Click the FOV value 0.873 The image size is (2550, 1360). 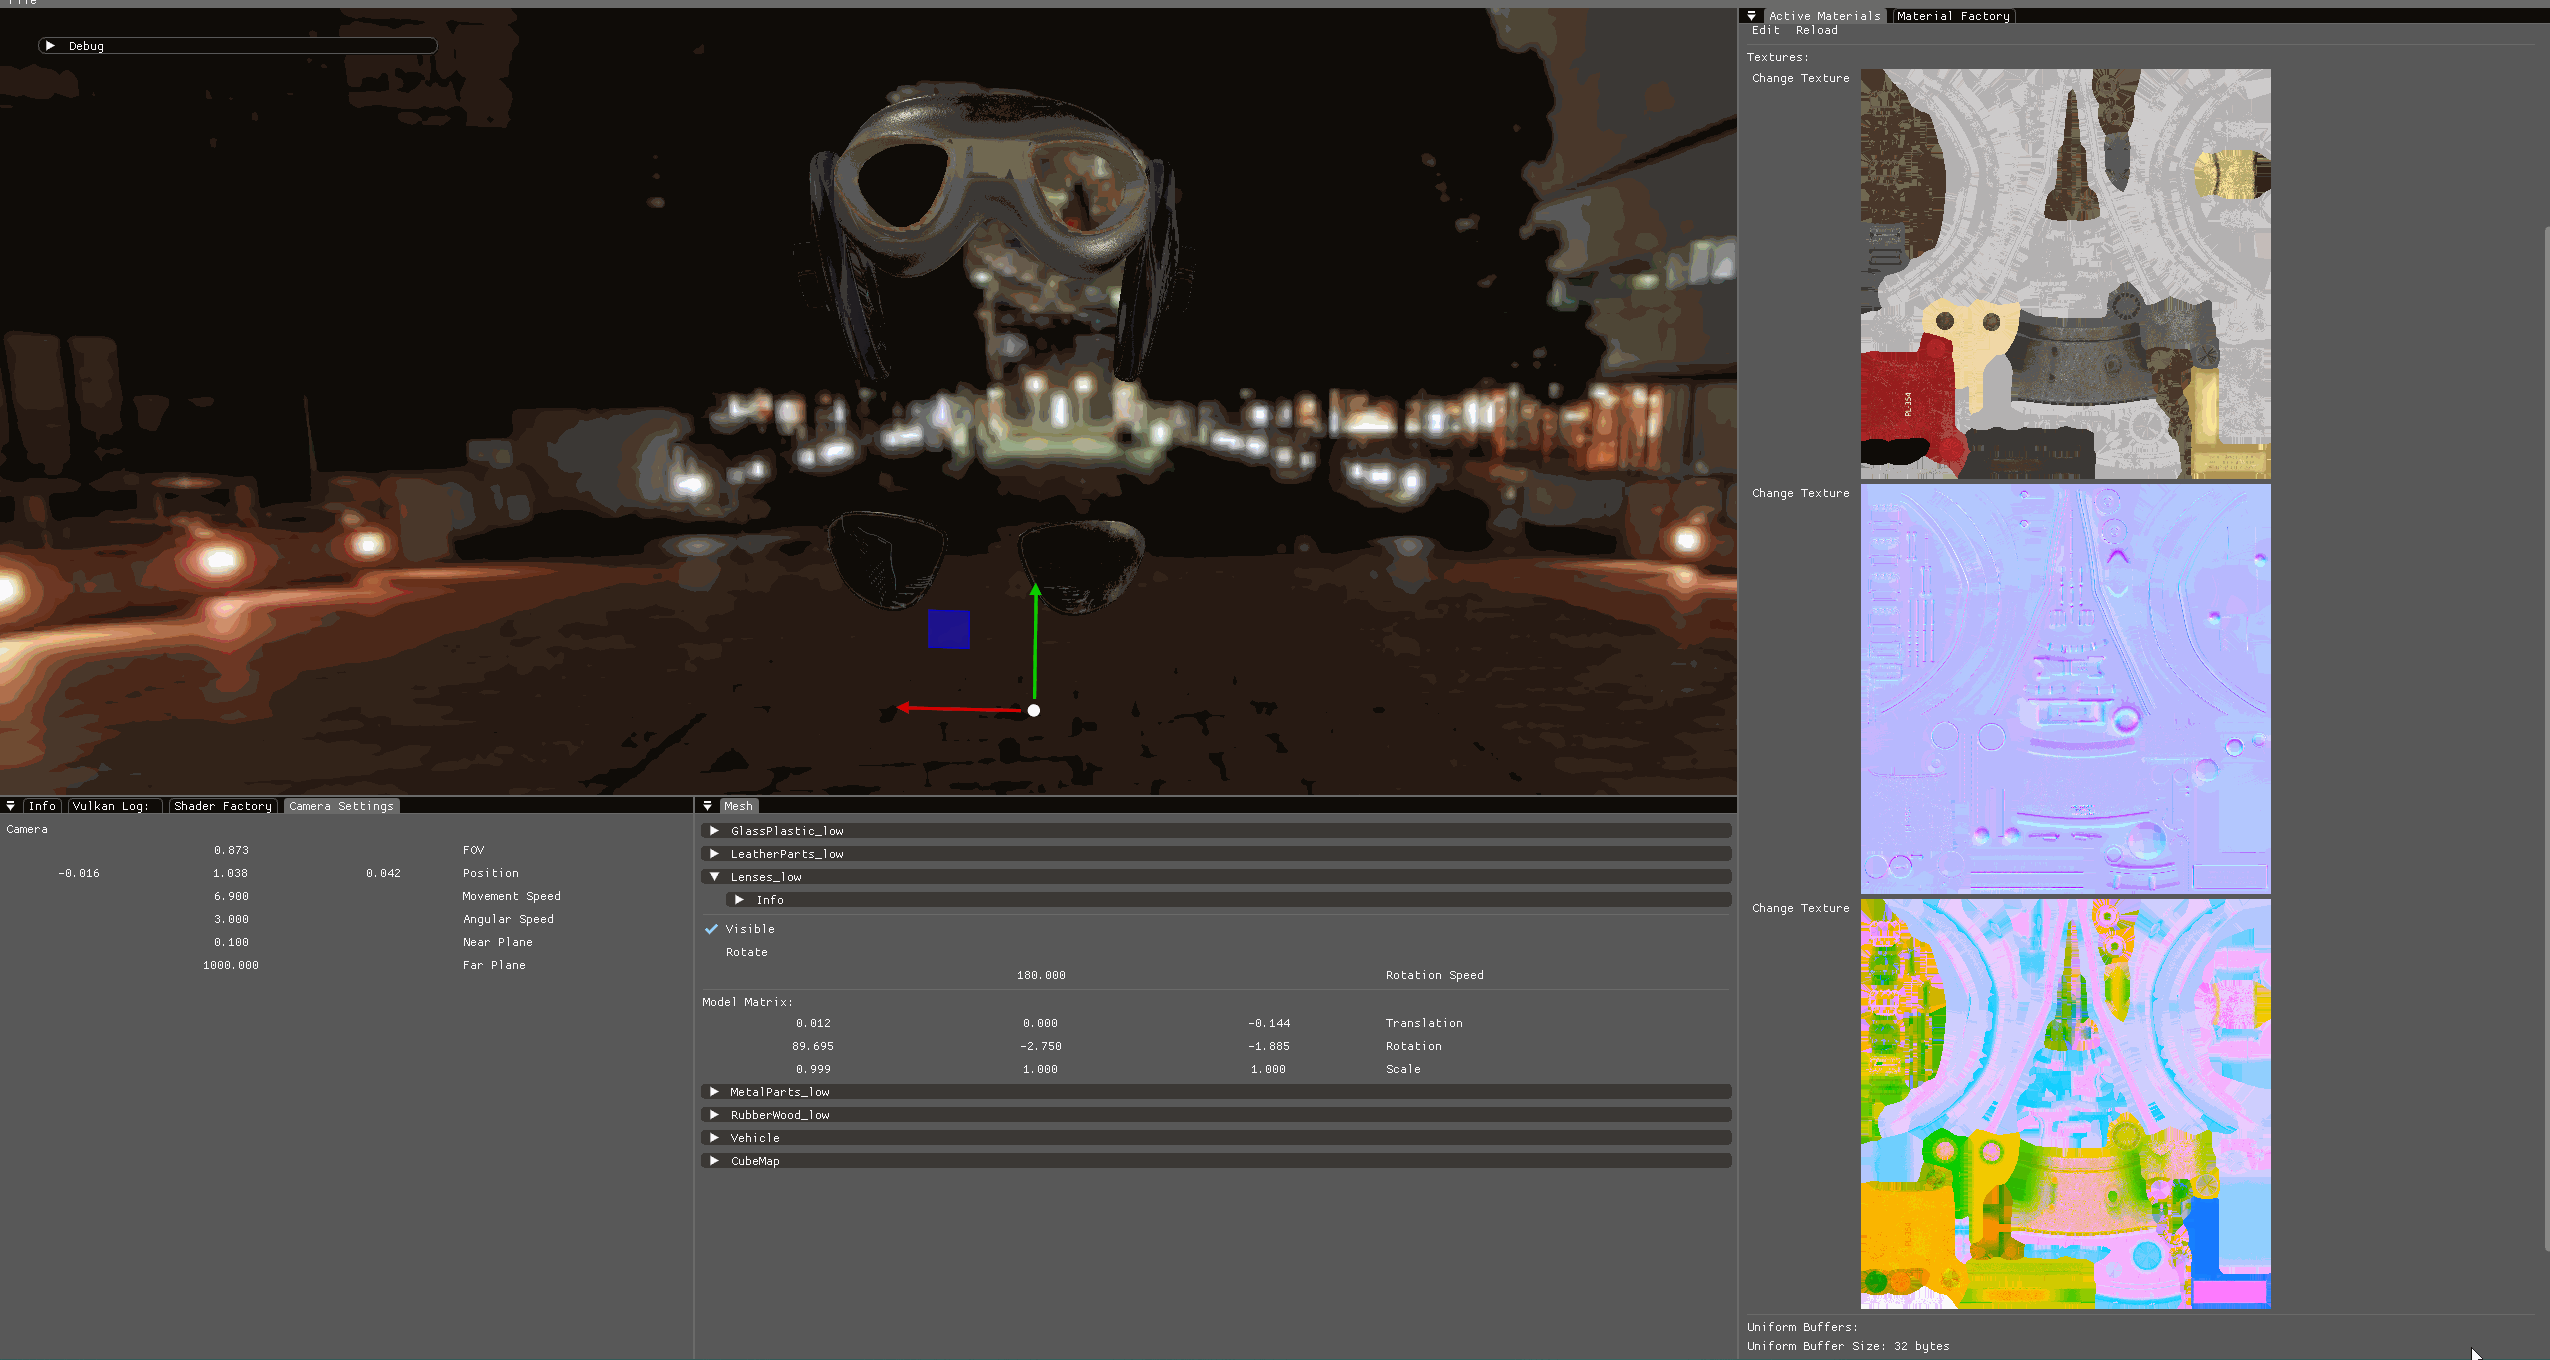pos(231,850)
